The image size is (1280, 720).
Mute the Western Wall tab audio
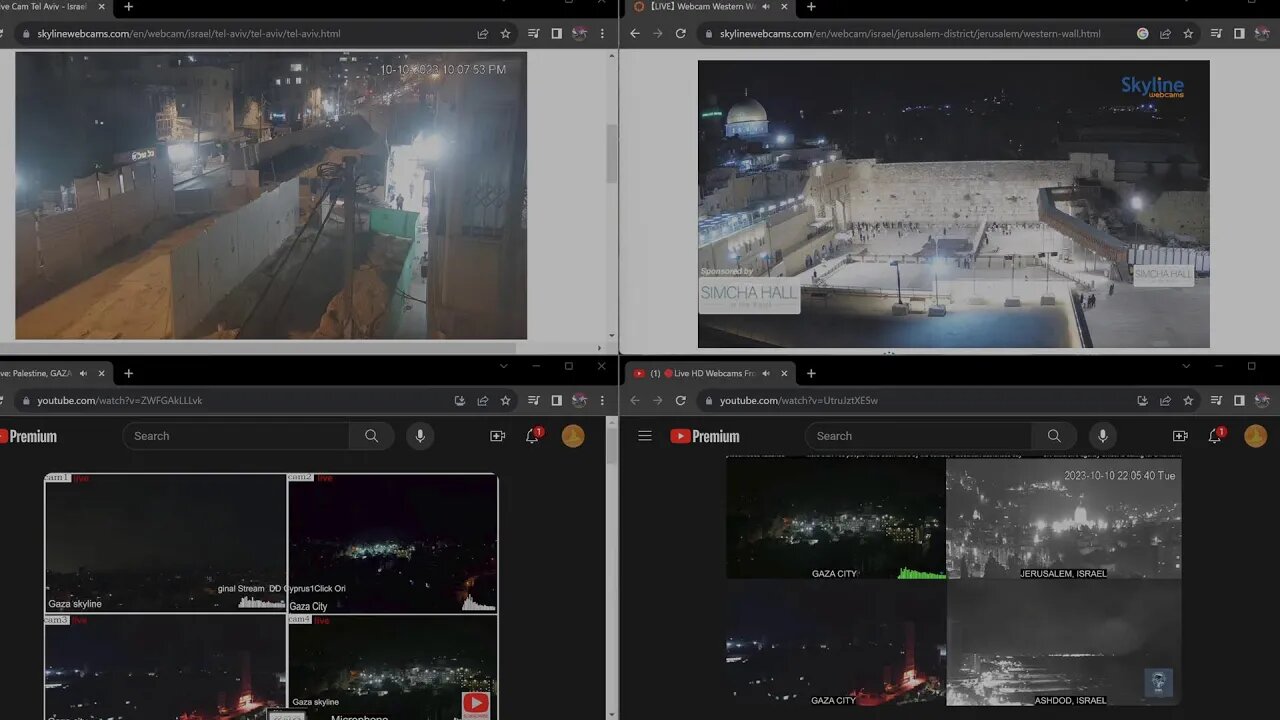click(x=766, y=7)
